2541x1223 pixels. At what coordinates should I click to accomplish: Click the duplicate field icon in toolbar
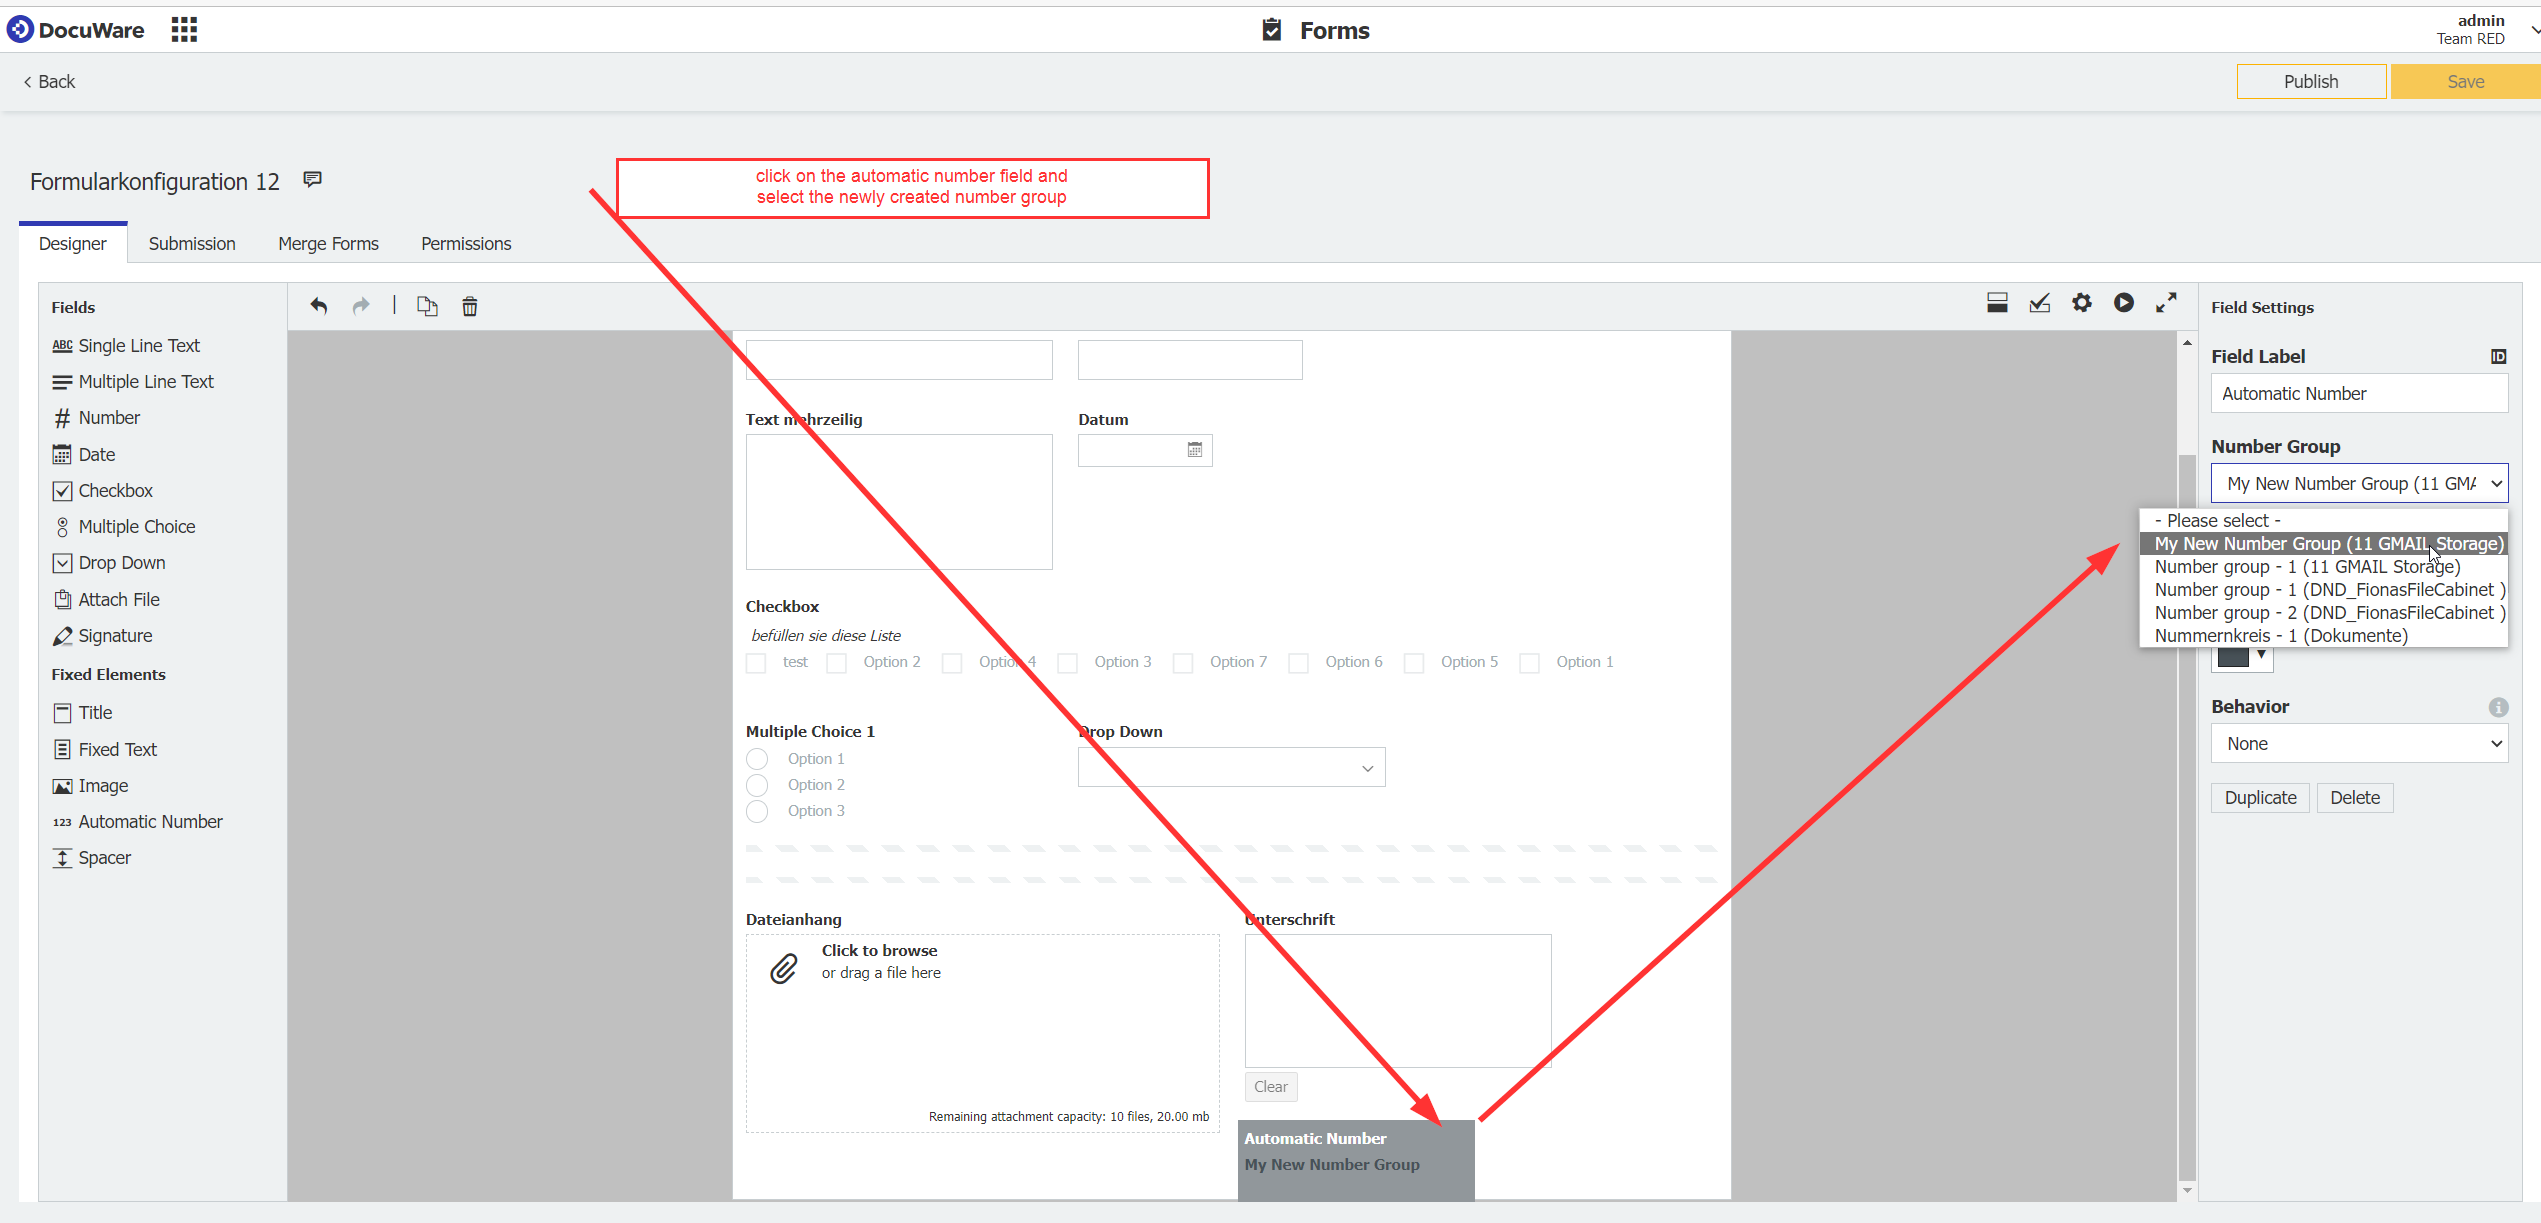427,306
